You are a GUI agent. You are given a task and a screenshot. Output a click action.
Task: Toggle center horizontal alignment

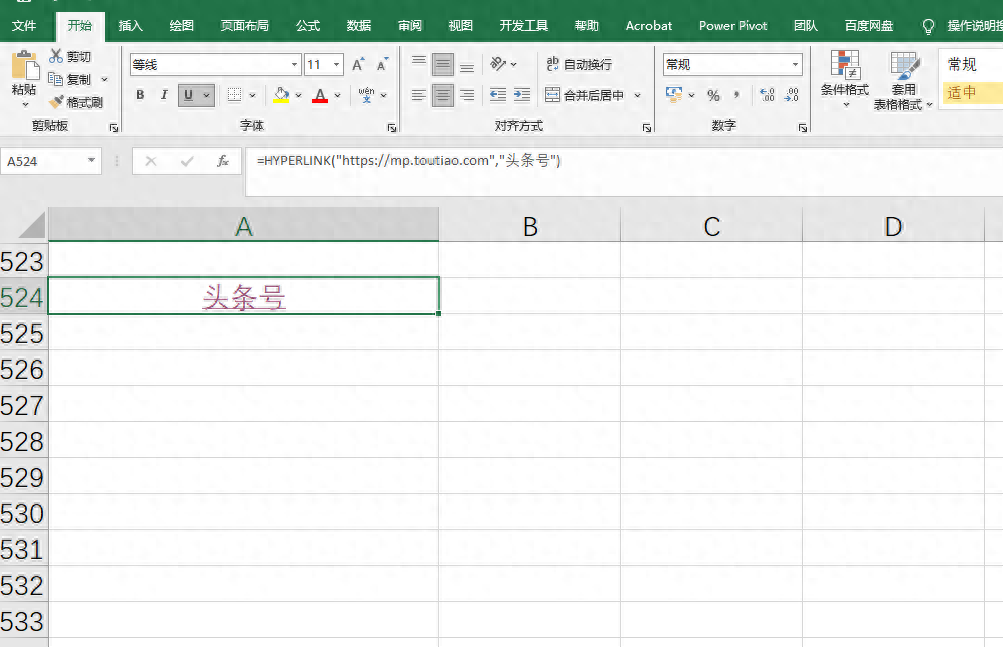click(x=443, y=95)
